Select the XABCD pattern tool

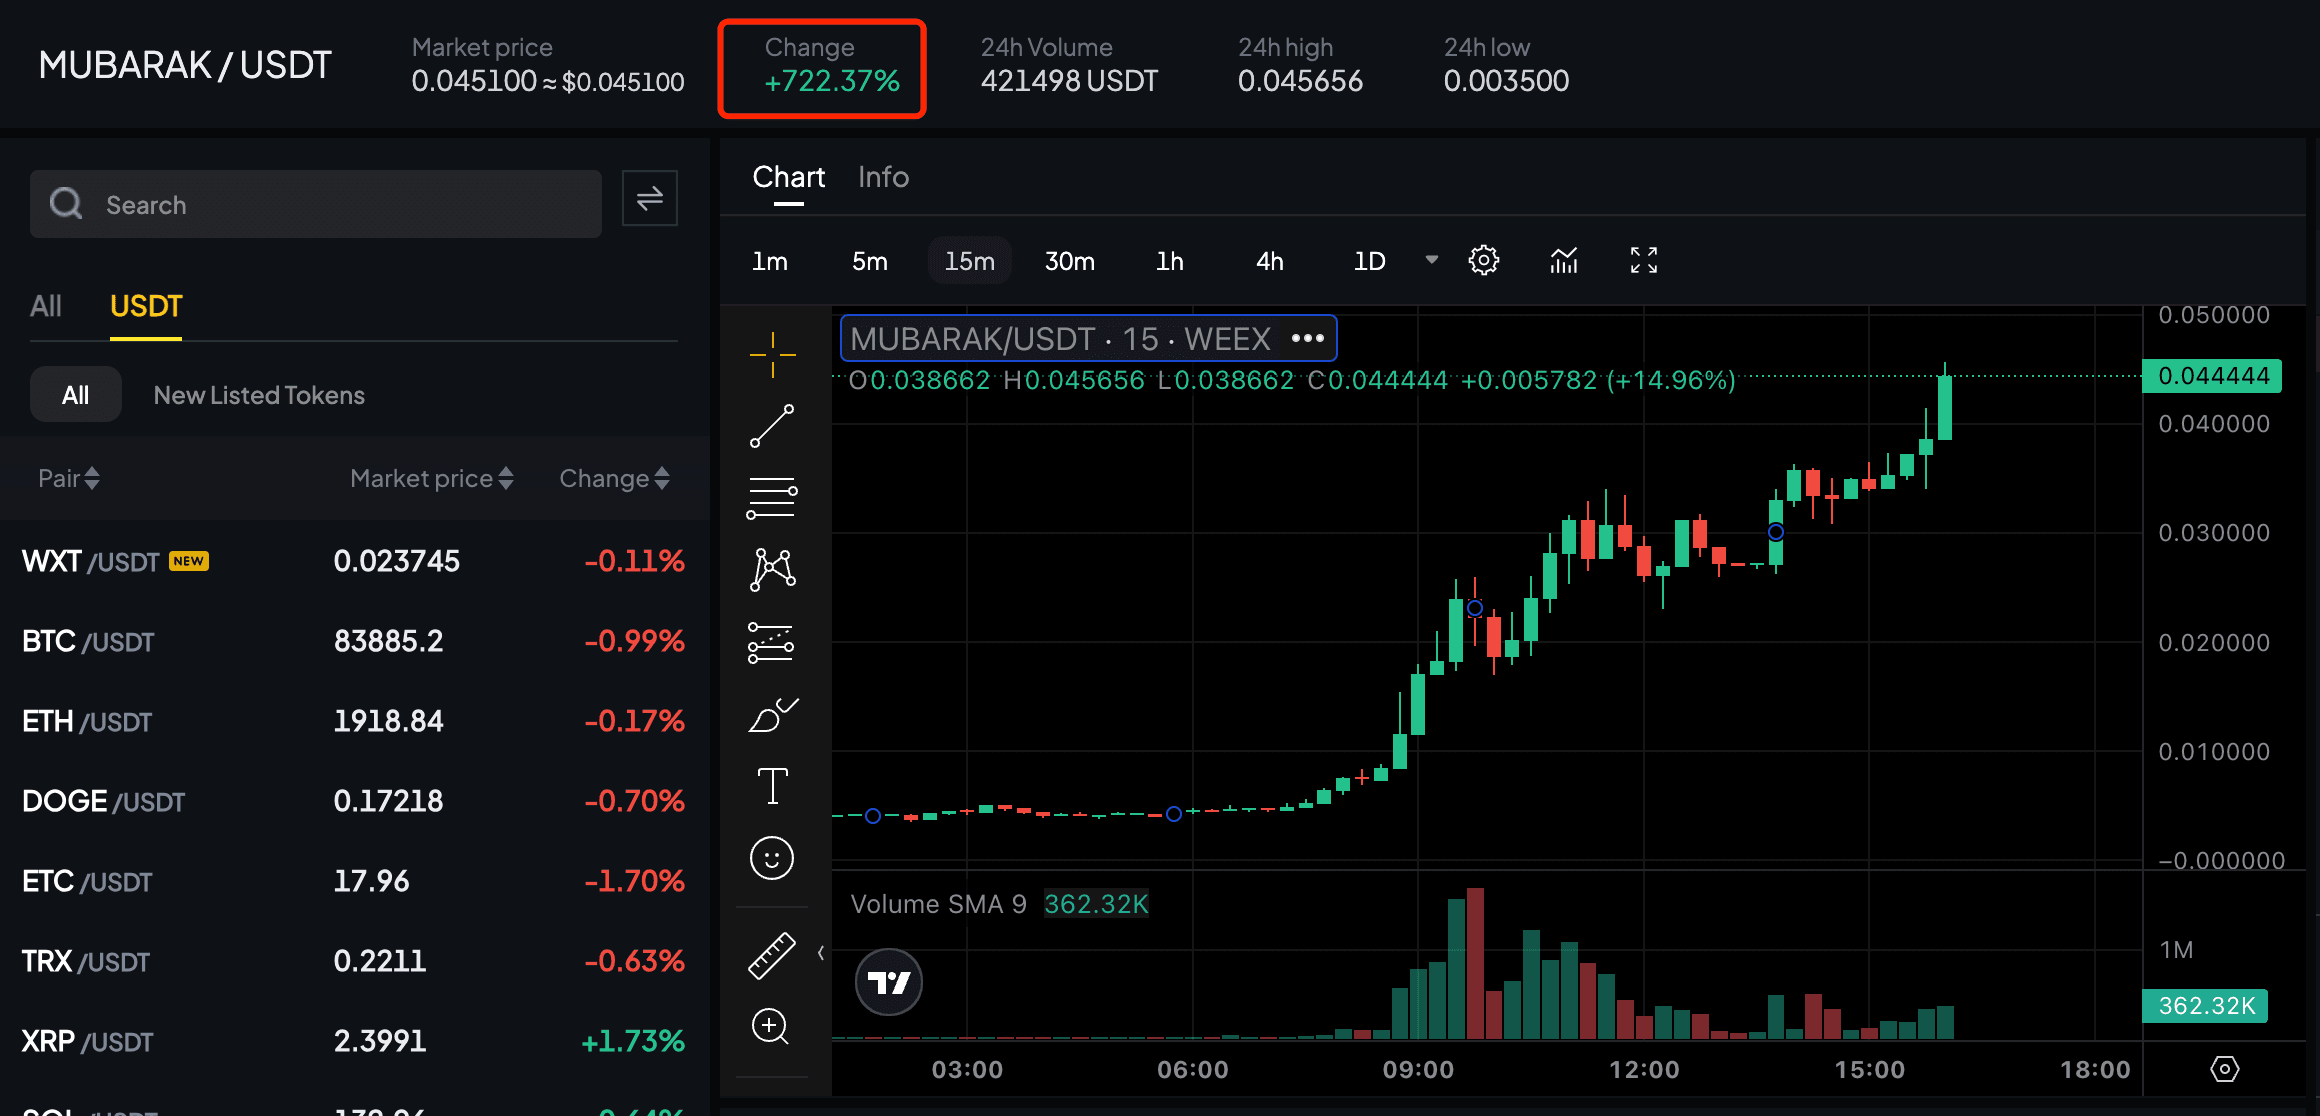point(771,570)
